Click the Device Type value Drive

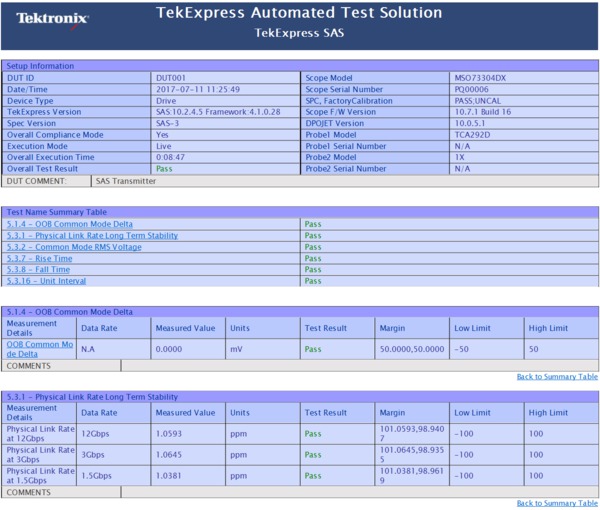point(166,101)
